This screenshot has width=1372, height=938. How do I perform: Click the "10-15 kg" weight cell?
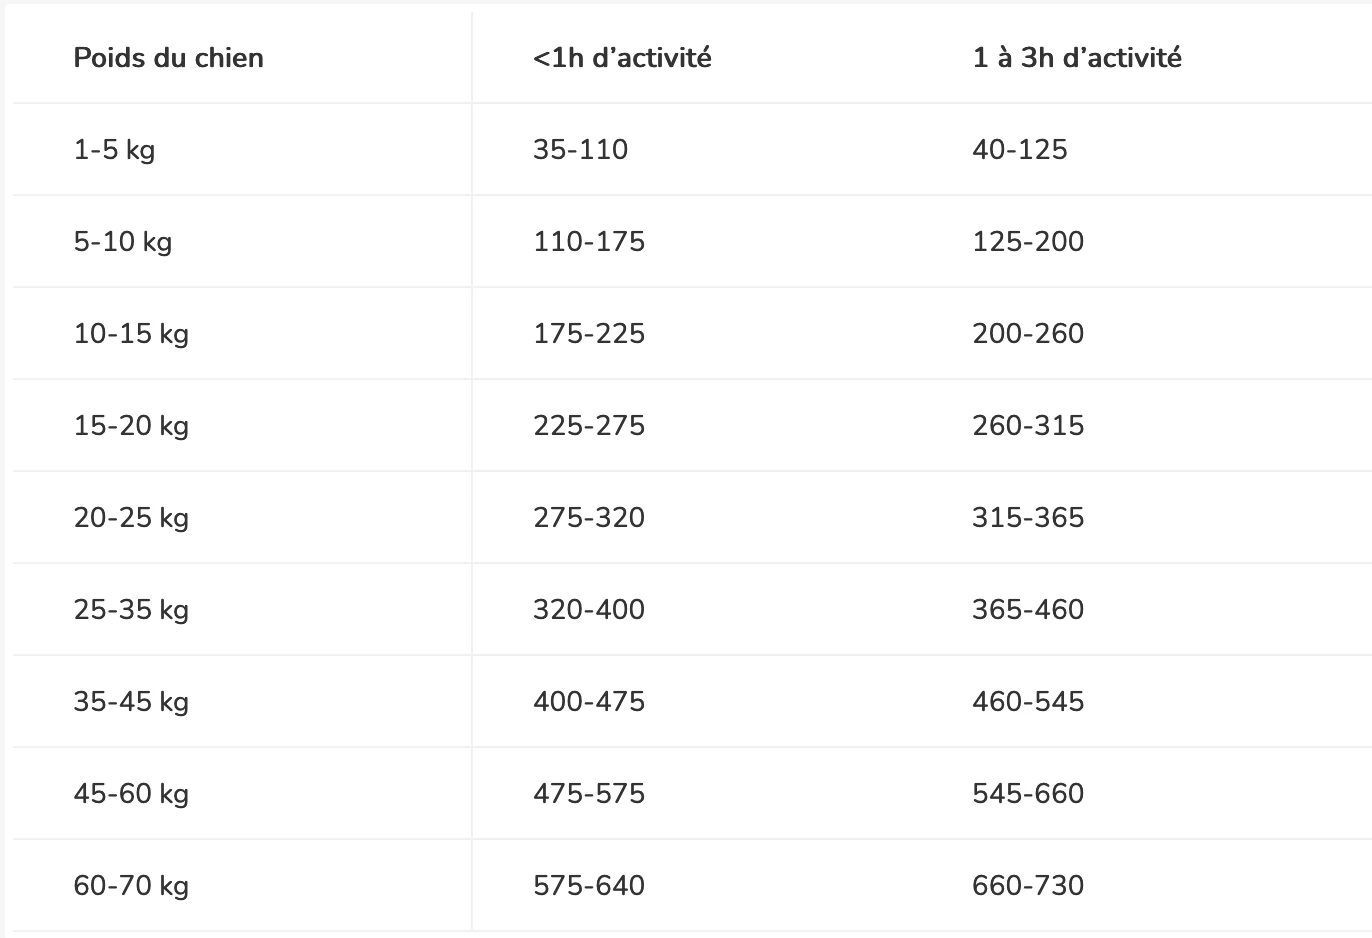click(131, 334)
